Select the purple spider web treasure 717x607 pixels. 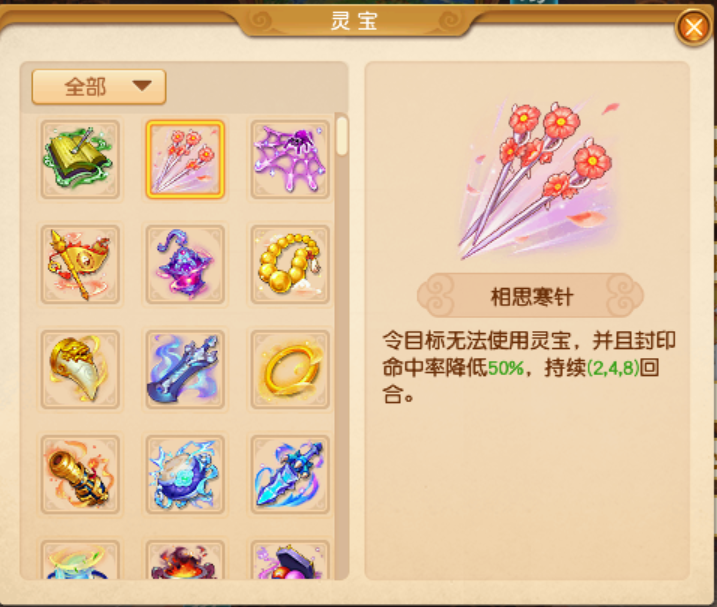290,159
